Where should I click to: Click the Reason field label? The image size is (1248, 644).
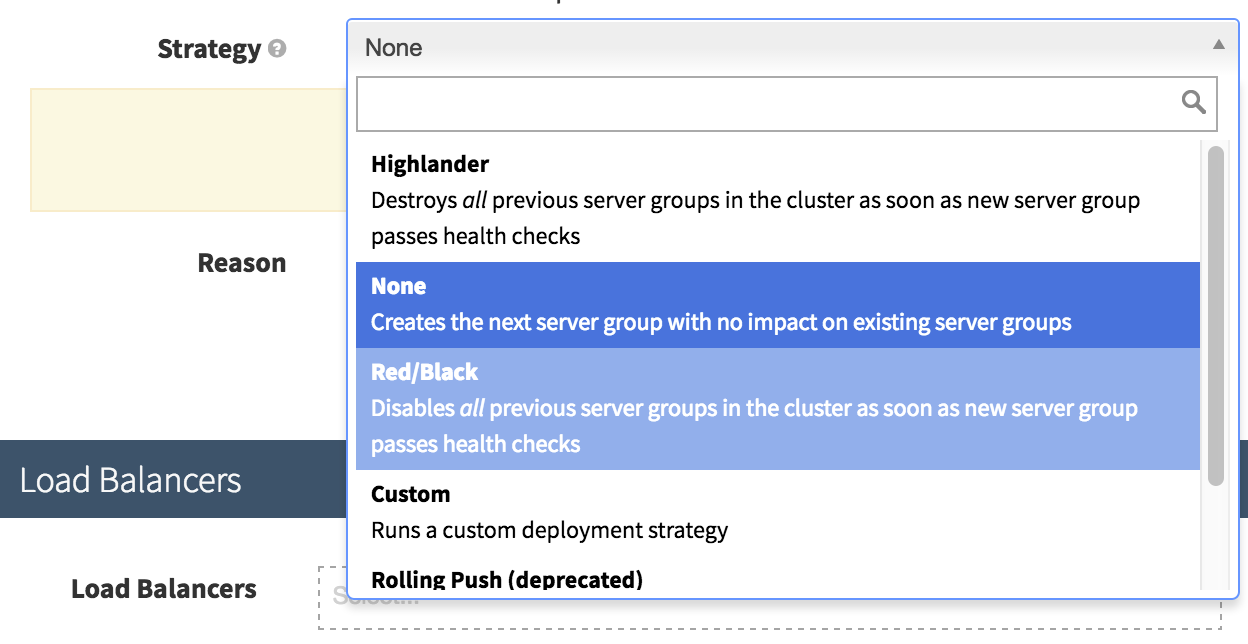[242, 263]
